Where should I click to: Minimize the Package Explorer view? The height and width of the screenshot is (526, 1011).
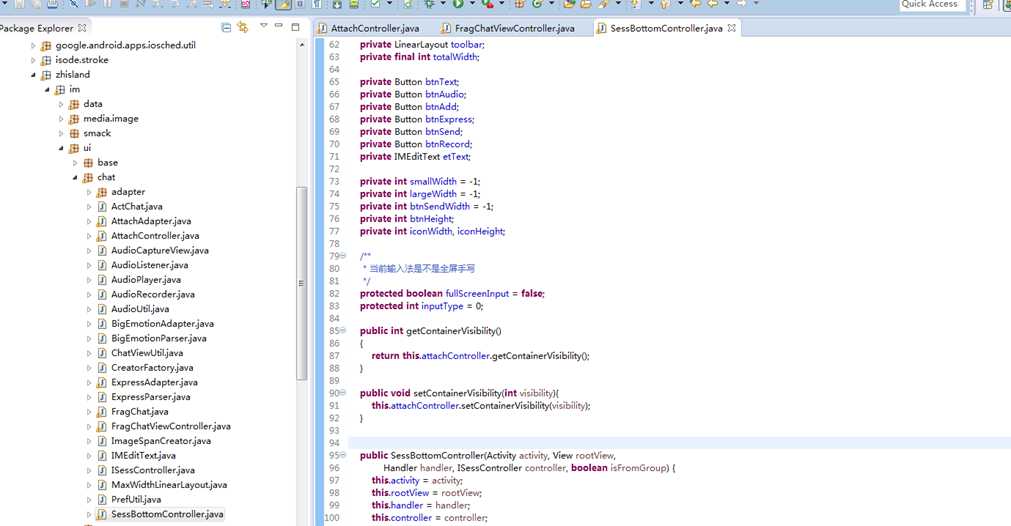tap(279, 27)
